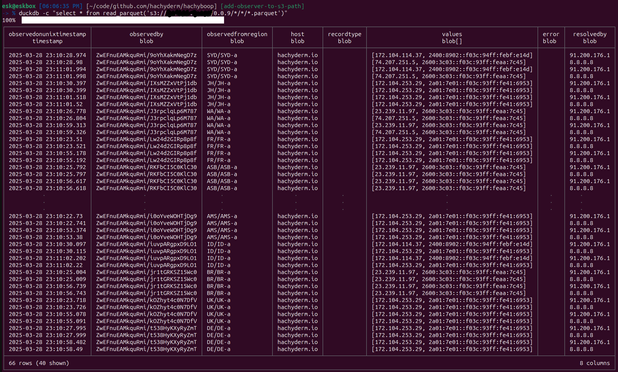Screen dimensions: 618x372
Task: Click timestamp "2025-03-28 23:10:27.995"
Action: tap(47, 328)
